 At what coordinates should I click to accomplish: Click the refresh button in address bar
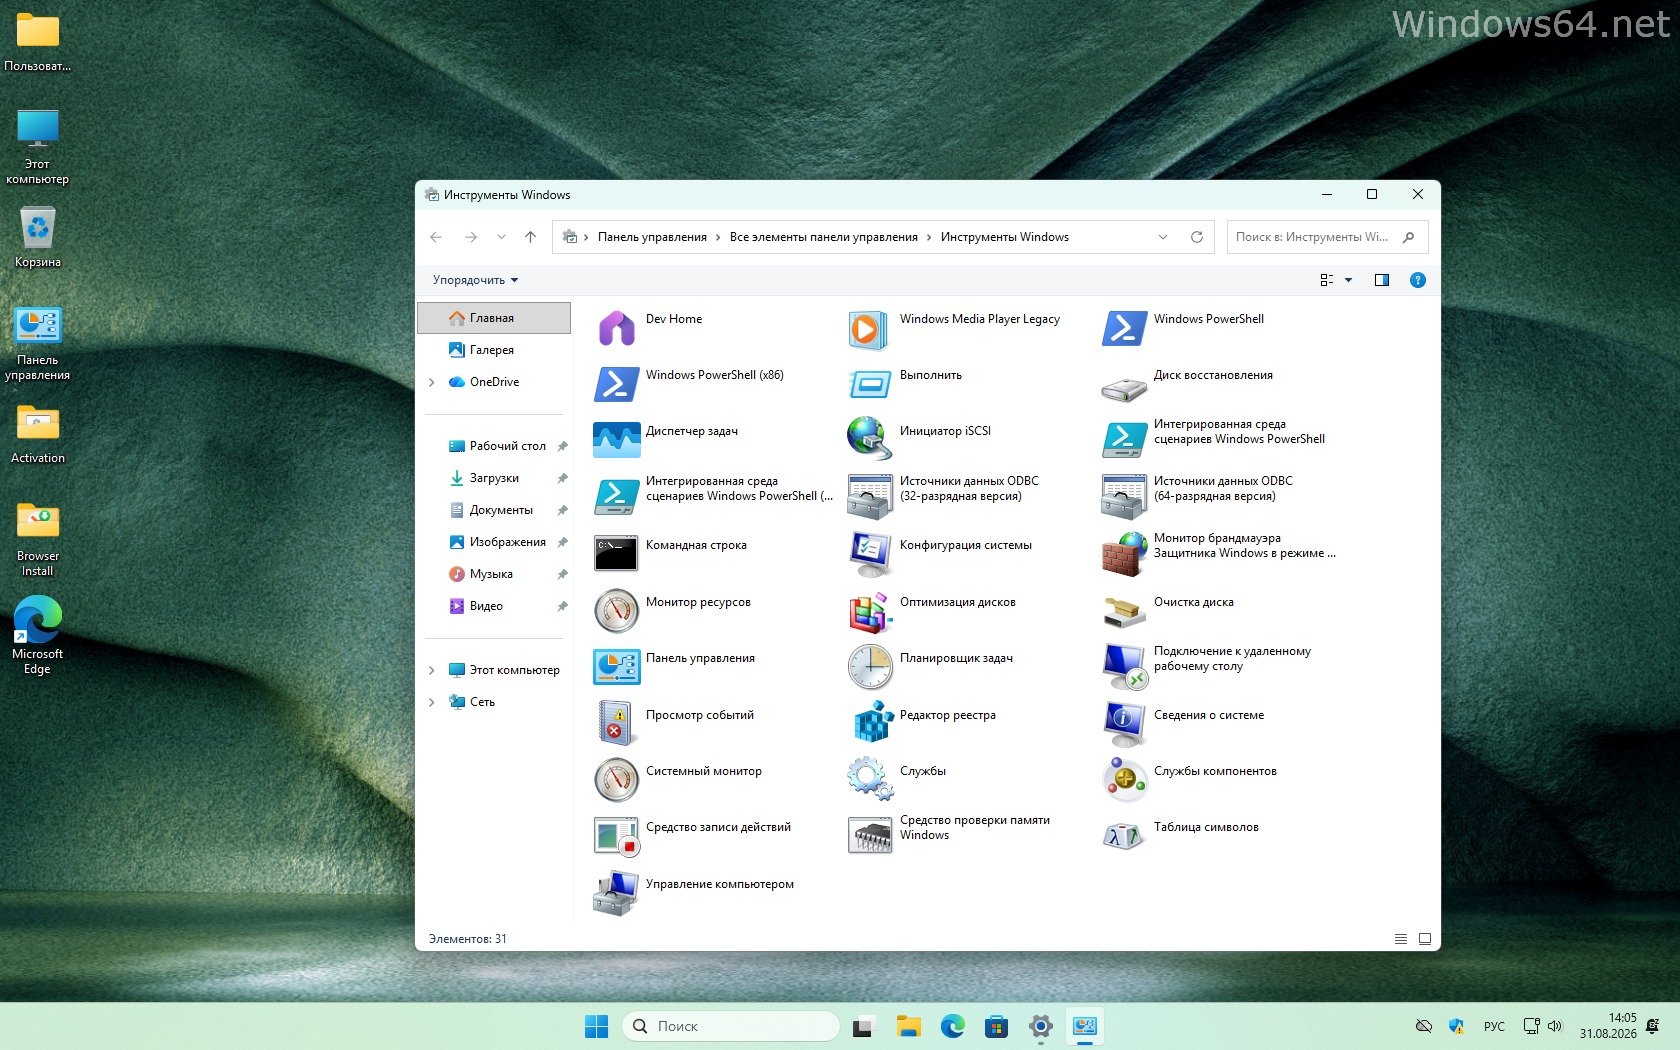coord(1196,237)
